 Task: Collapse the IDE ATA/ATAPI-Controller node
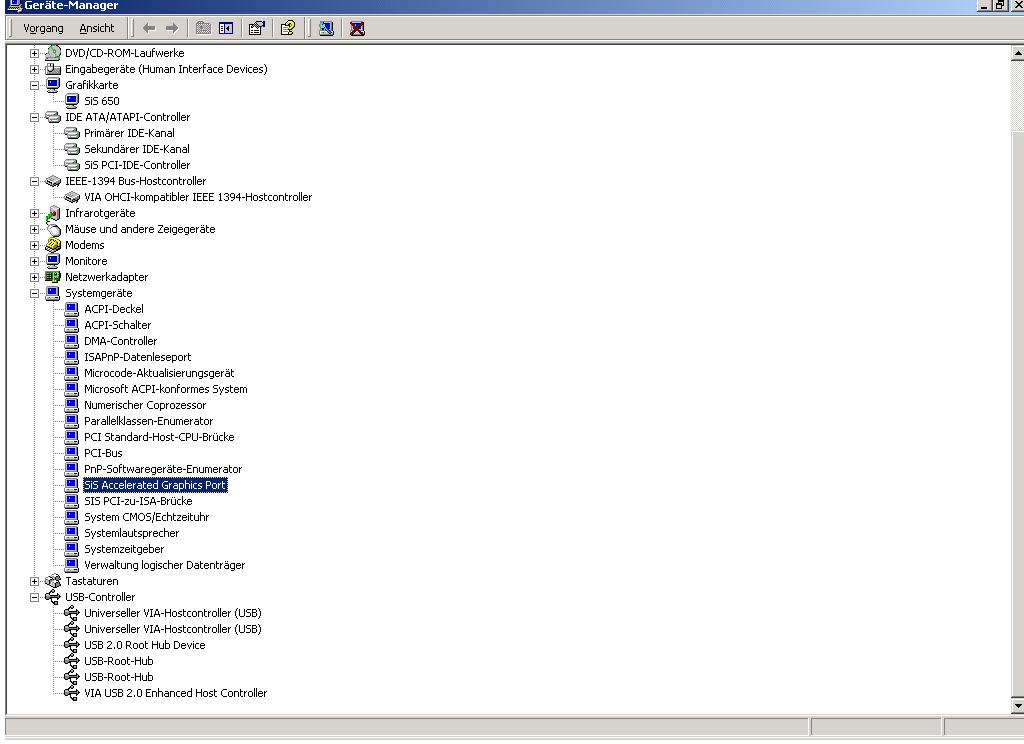35,117
